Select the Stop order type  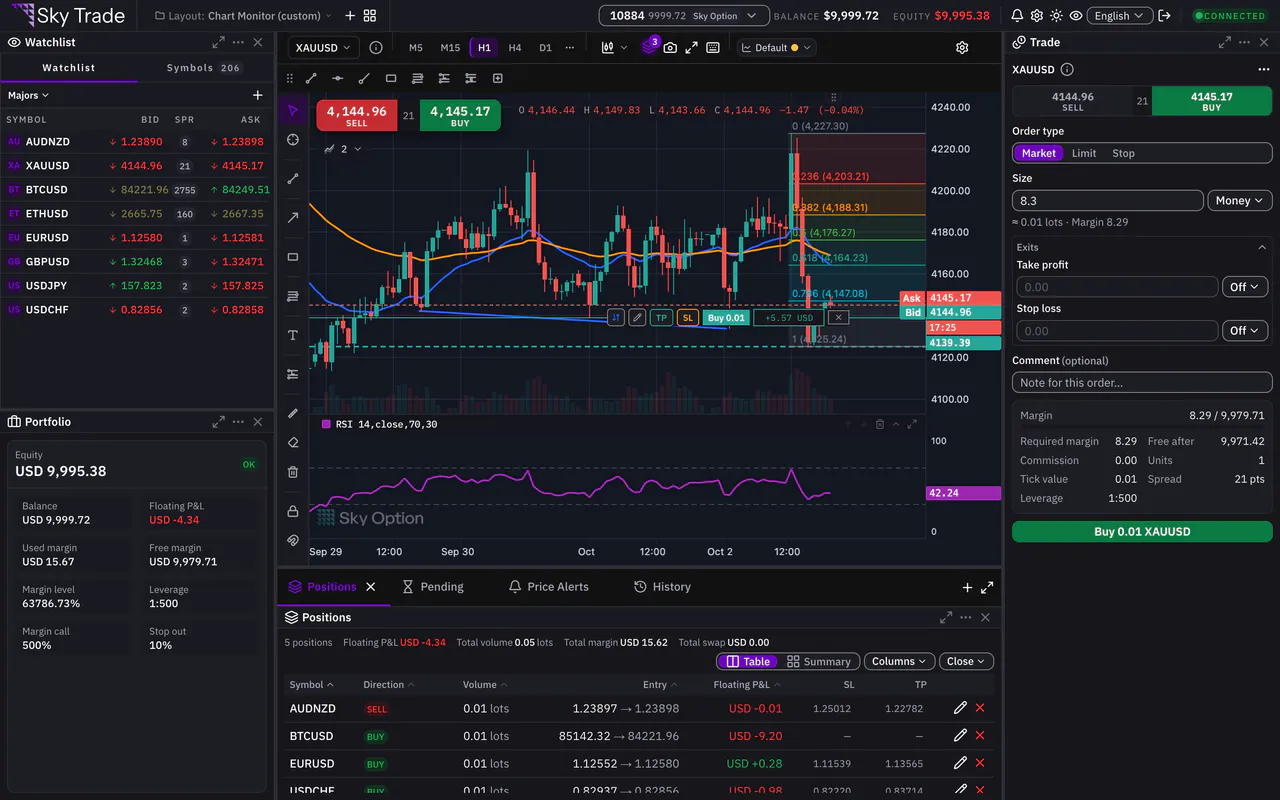[x=1124, y=153]
